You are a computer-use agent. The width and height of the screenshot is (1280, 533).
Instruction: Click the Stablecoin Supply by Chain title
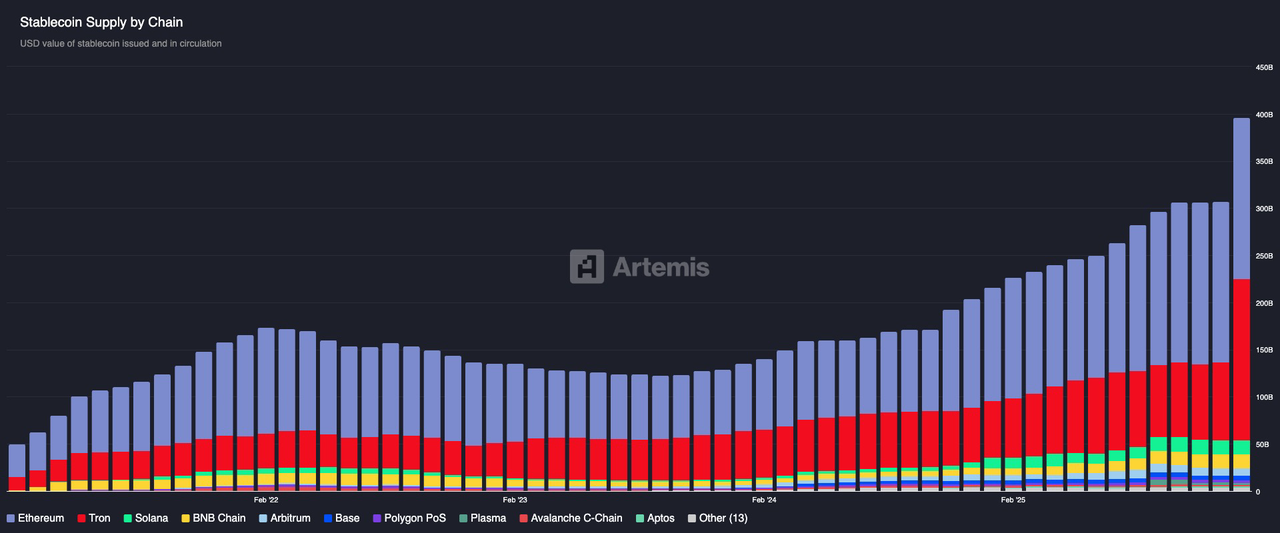click(101, 21)
